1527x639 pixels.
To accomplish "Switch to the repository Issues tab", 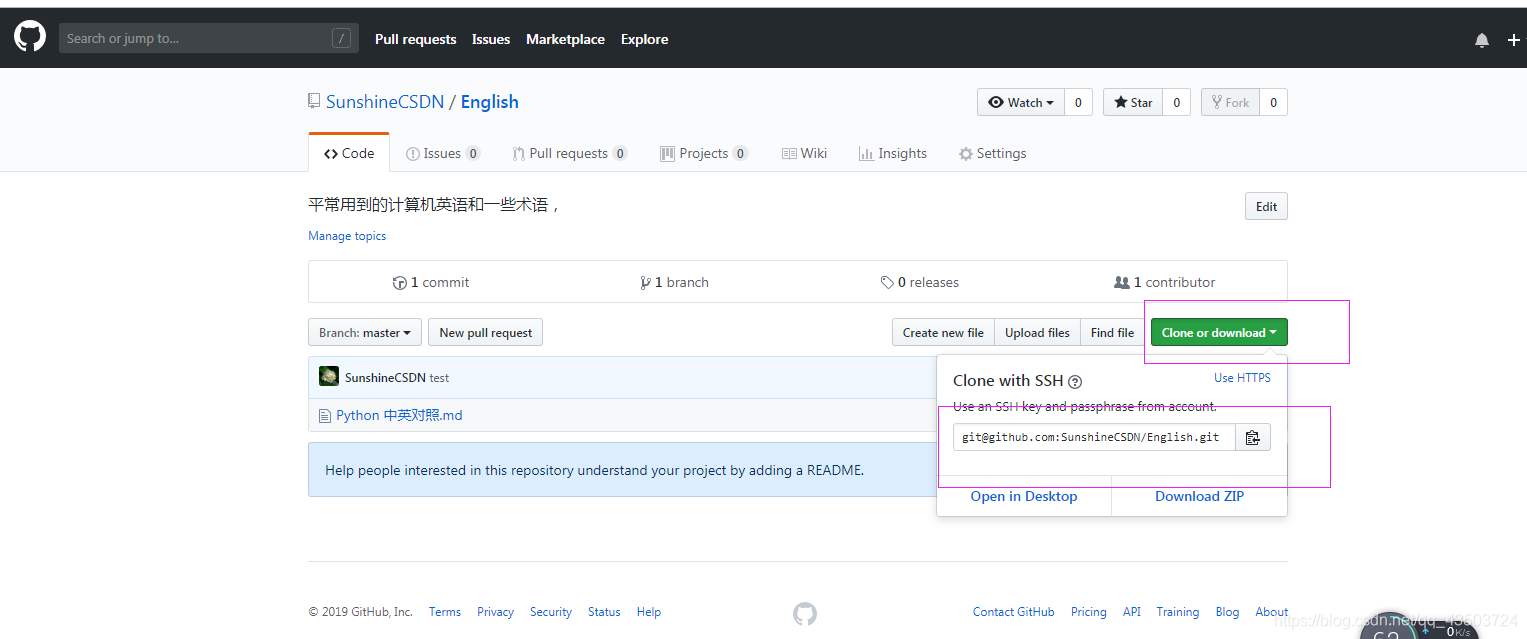I will (x=443, y=153).
